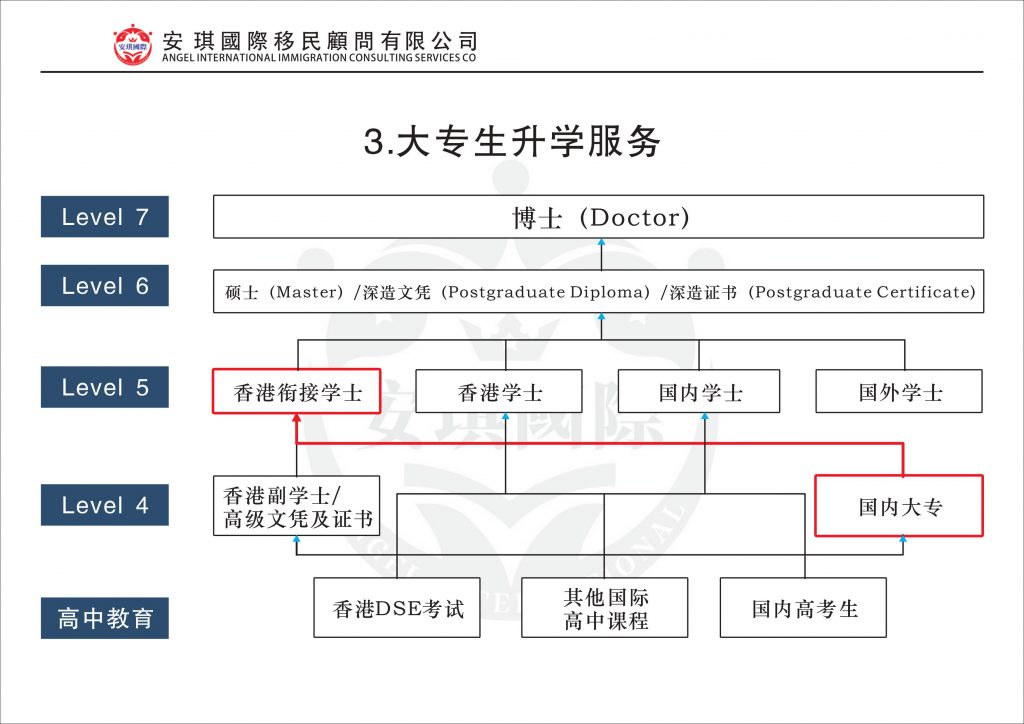Viewport: 1024px width, 724px height.
Task: Click the 3.大专生升学服务 title heading
Action: 512,142
